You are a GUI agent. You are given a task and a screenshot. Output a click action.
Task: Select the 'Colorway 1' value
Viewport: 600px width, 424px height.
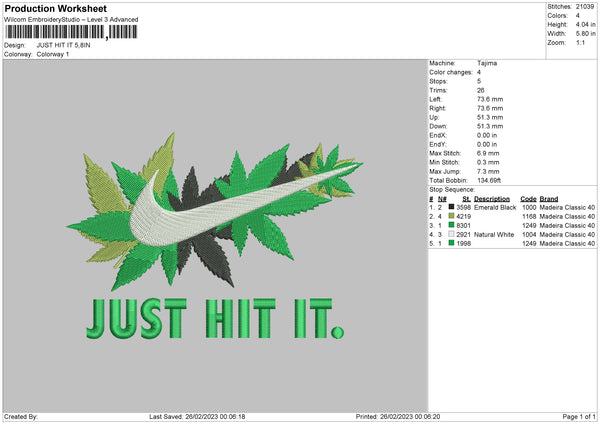click(x=53, y=54)
